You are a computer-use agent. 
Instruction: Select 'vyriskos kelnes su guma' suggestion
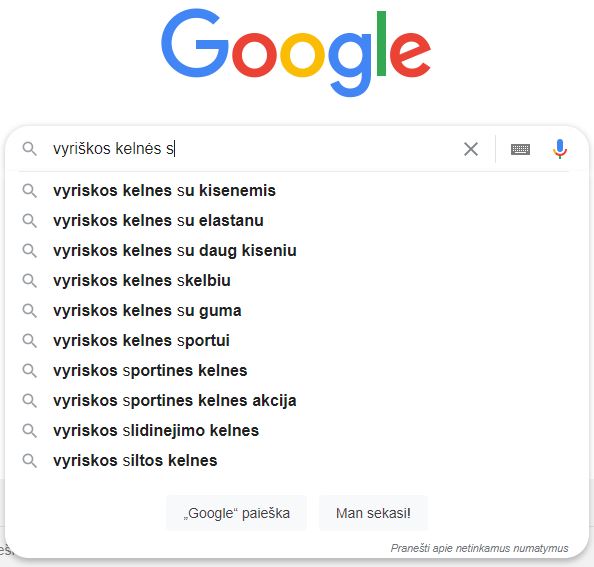point(294,311)
